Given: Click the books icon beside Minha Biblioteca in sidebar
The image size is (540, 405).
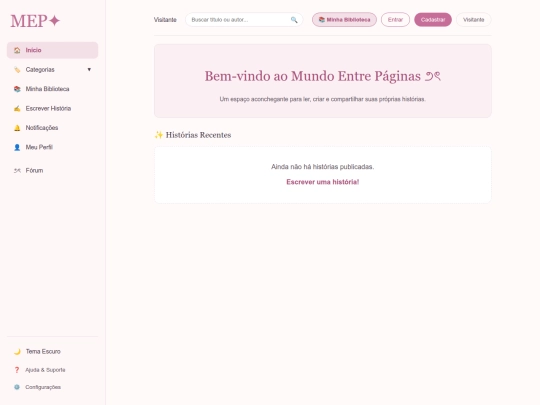Looking at the screenshot, I should point(17,89).
